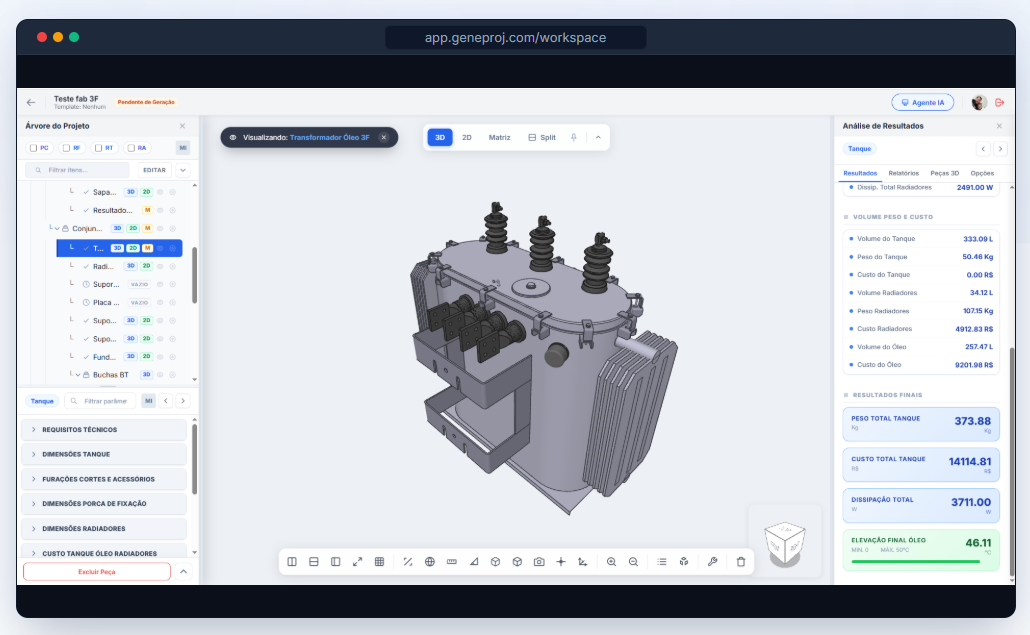Zoom in with the magnifier plus icon
Viewport: 1030px width, 635px height.
coord(612,561)
